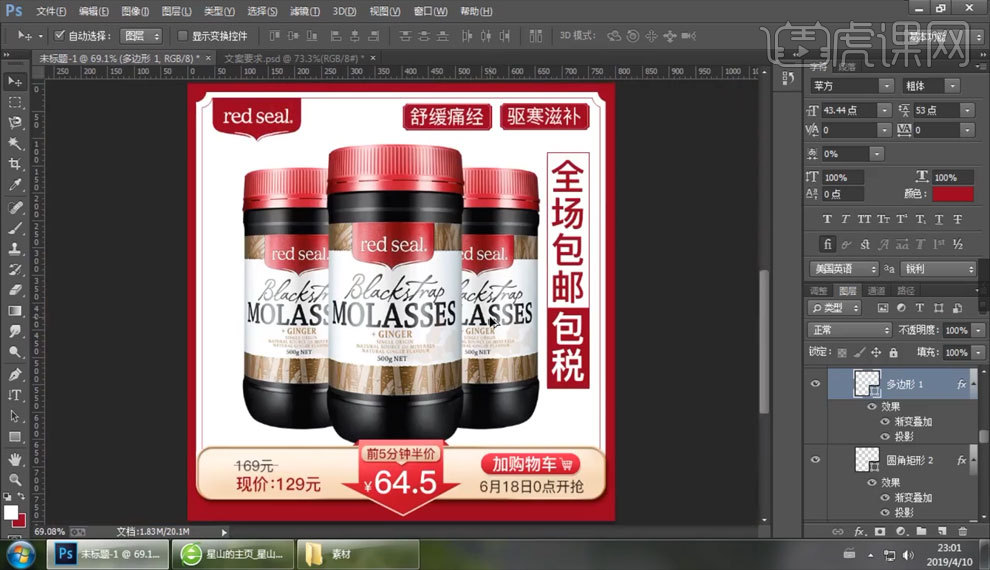Viewport: 990px width, 570px height.
Task: Select the Horizontal Type tool
Action: [x=15, y=395]
